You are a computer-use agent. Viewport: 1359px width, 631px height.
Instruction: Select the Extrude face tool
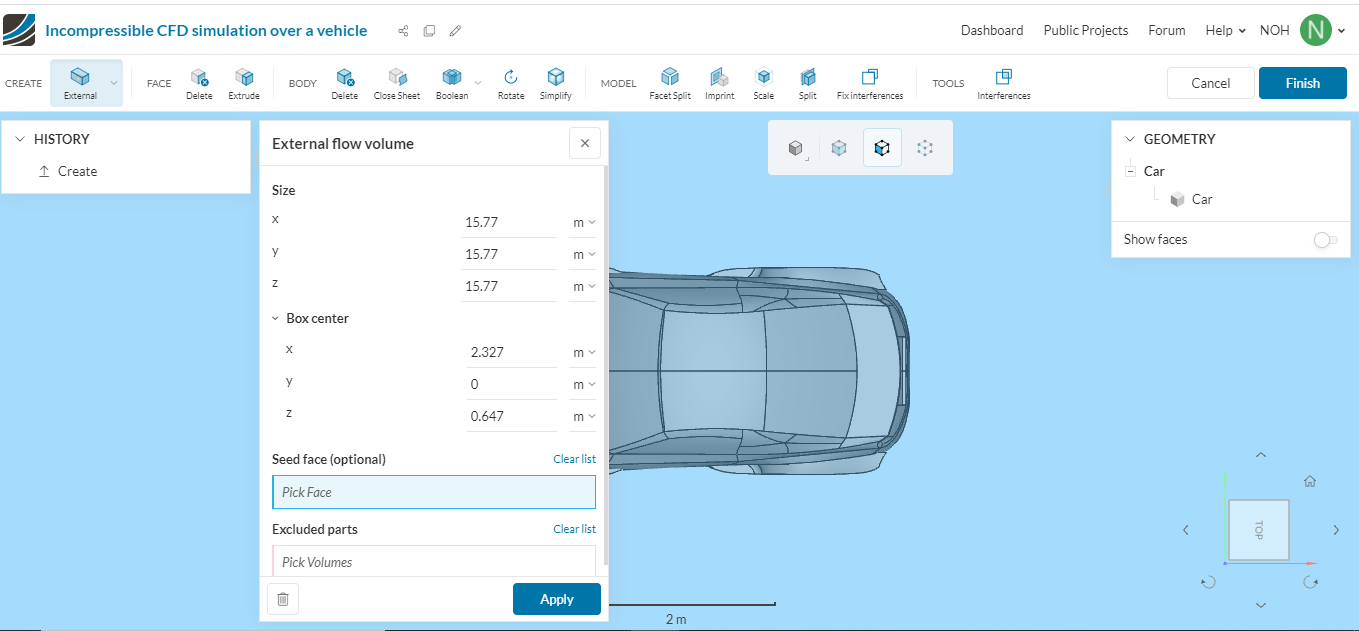tap(244, 82)
